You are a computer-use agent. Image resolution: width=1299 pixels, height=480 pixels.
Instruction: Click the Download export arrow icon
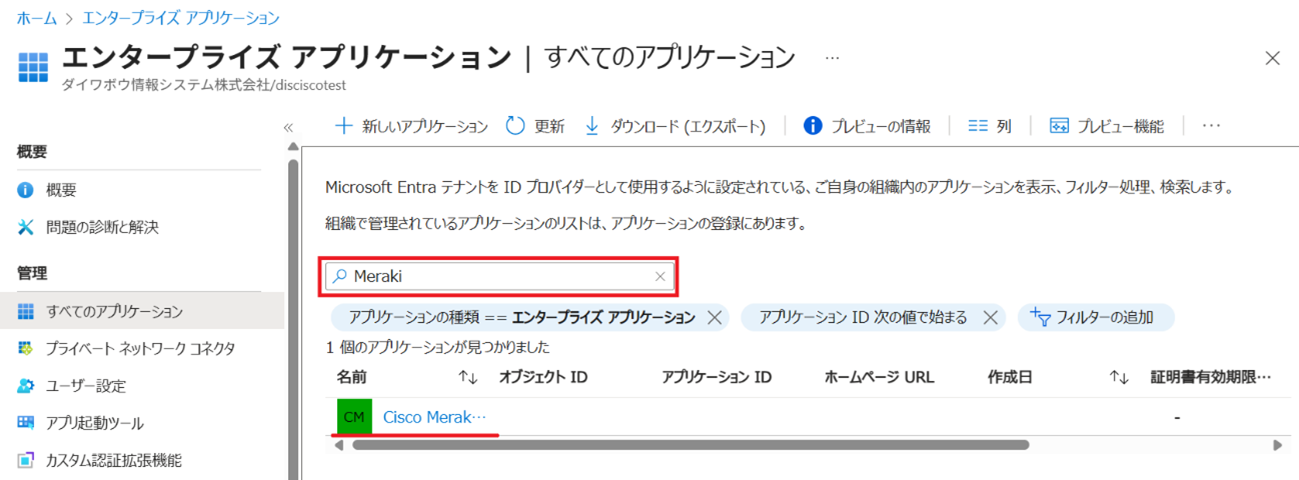click(591, 126)
